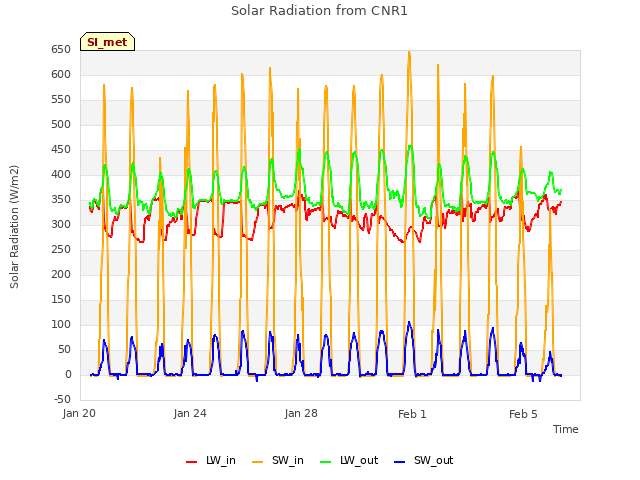
Task: Click the 550 y-axis tick label
Action: coord(61,100)
